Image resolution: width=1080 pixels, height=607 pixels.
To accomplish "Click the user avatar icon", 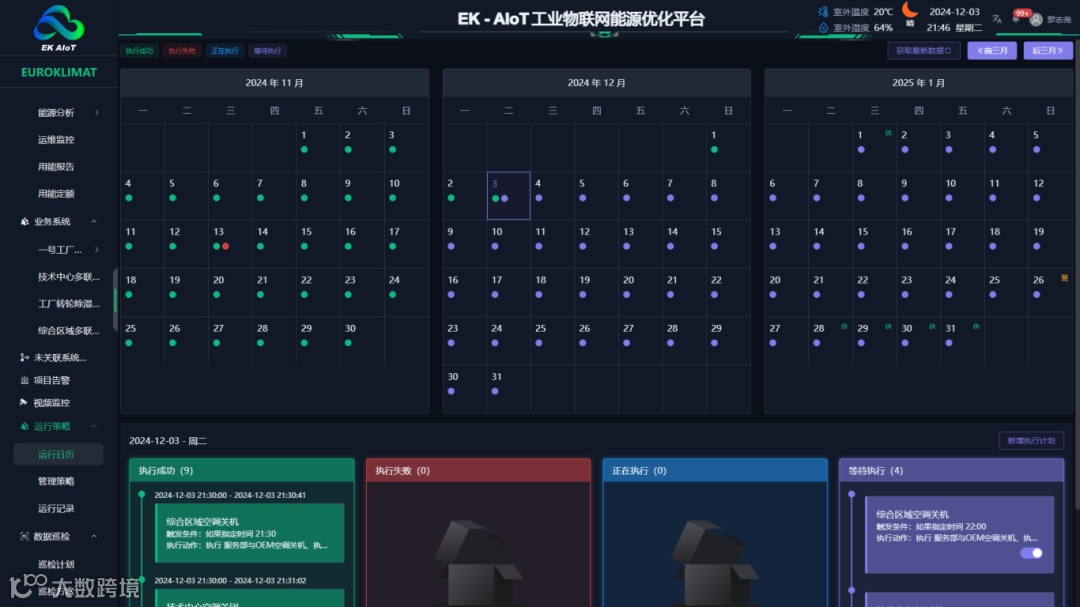I will pos(1035,20).
